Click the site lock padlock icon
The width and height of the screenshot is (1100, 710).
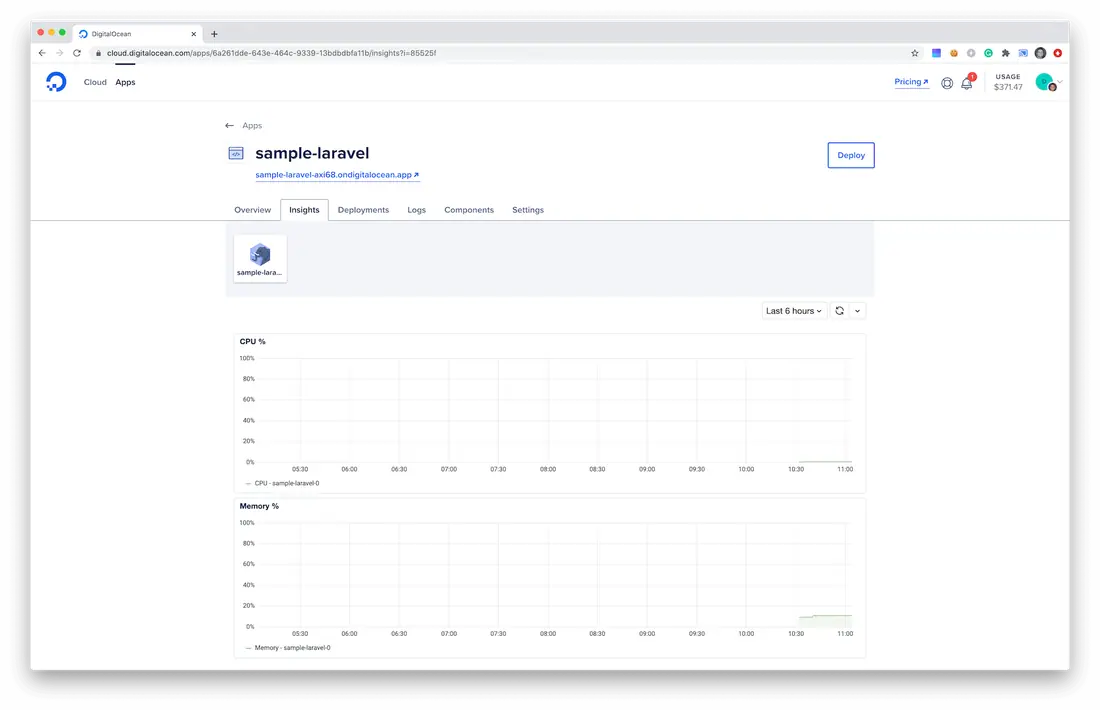[x=98, y=53]
